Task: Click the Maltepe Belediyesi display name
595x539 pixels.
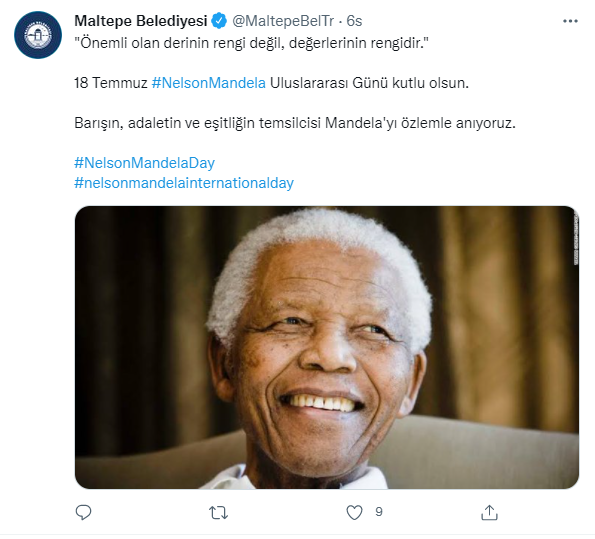Action: pyautogui.click(x=141, y=21)
